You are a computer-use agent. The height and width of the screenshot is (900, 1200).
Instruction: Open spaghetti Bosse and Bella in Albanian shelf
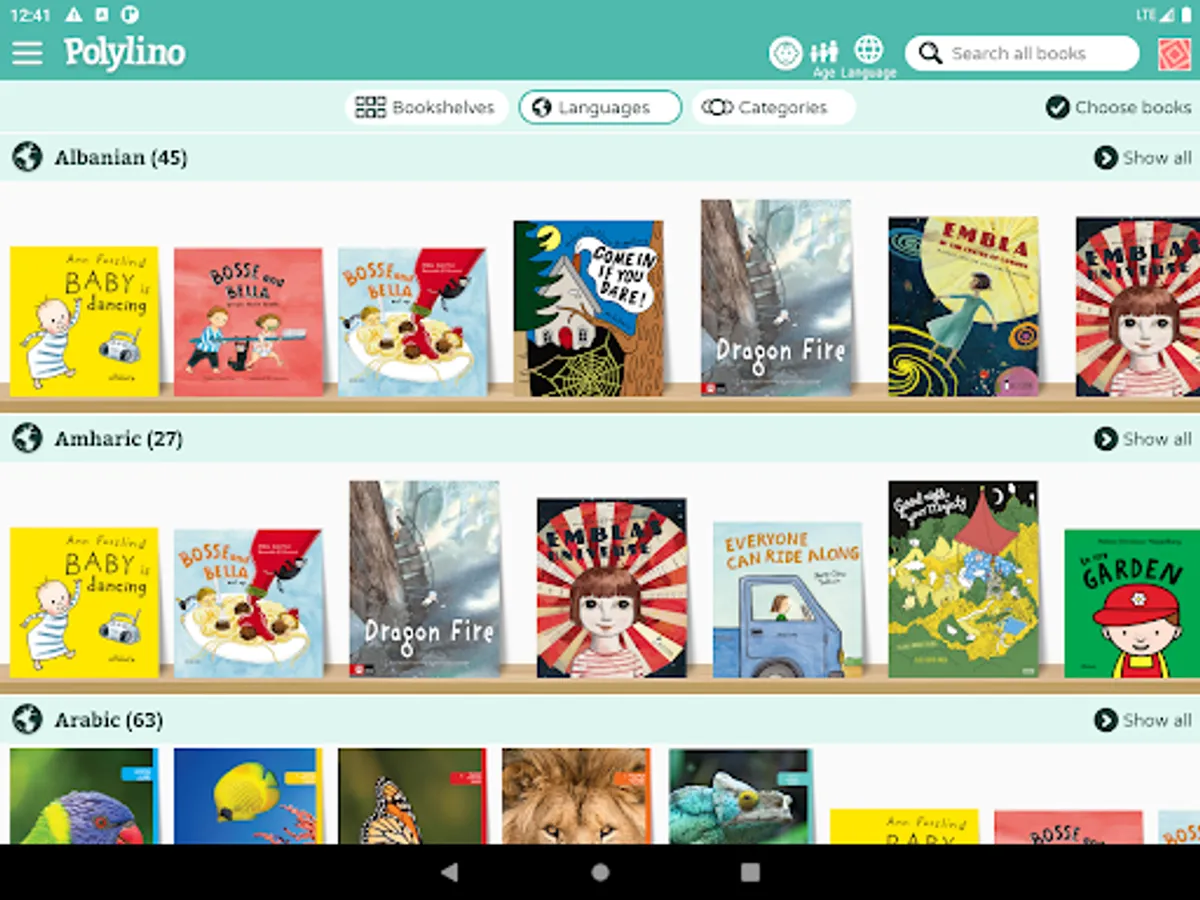pyautogui.click(x=412, y=322)
